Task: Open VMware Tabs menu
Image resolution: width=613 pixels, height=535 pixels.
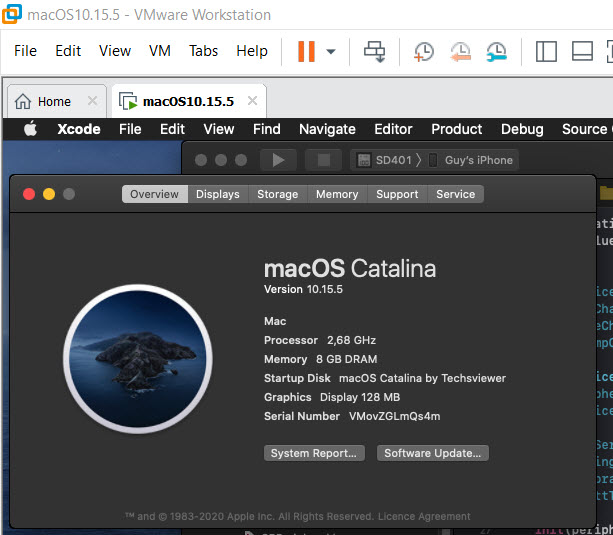Action: (203, 51)
